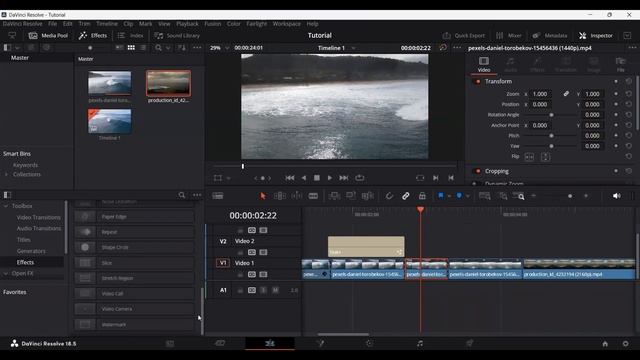Click Quick Export button
This screenshot has height=360, width=640.
(x=464, y=36)
